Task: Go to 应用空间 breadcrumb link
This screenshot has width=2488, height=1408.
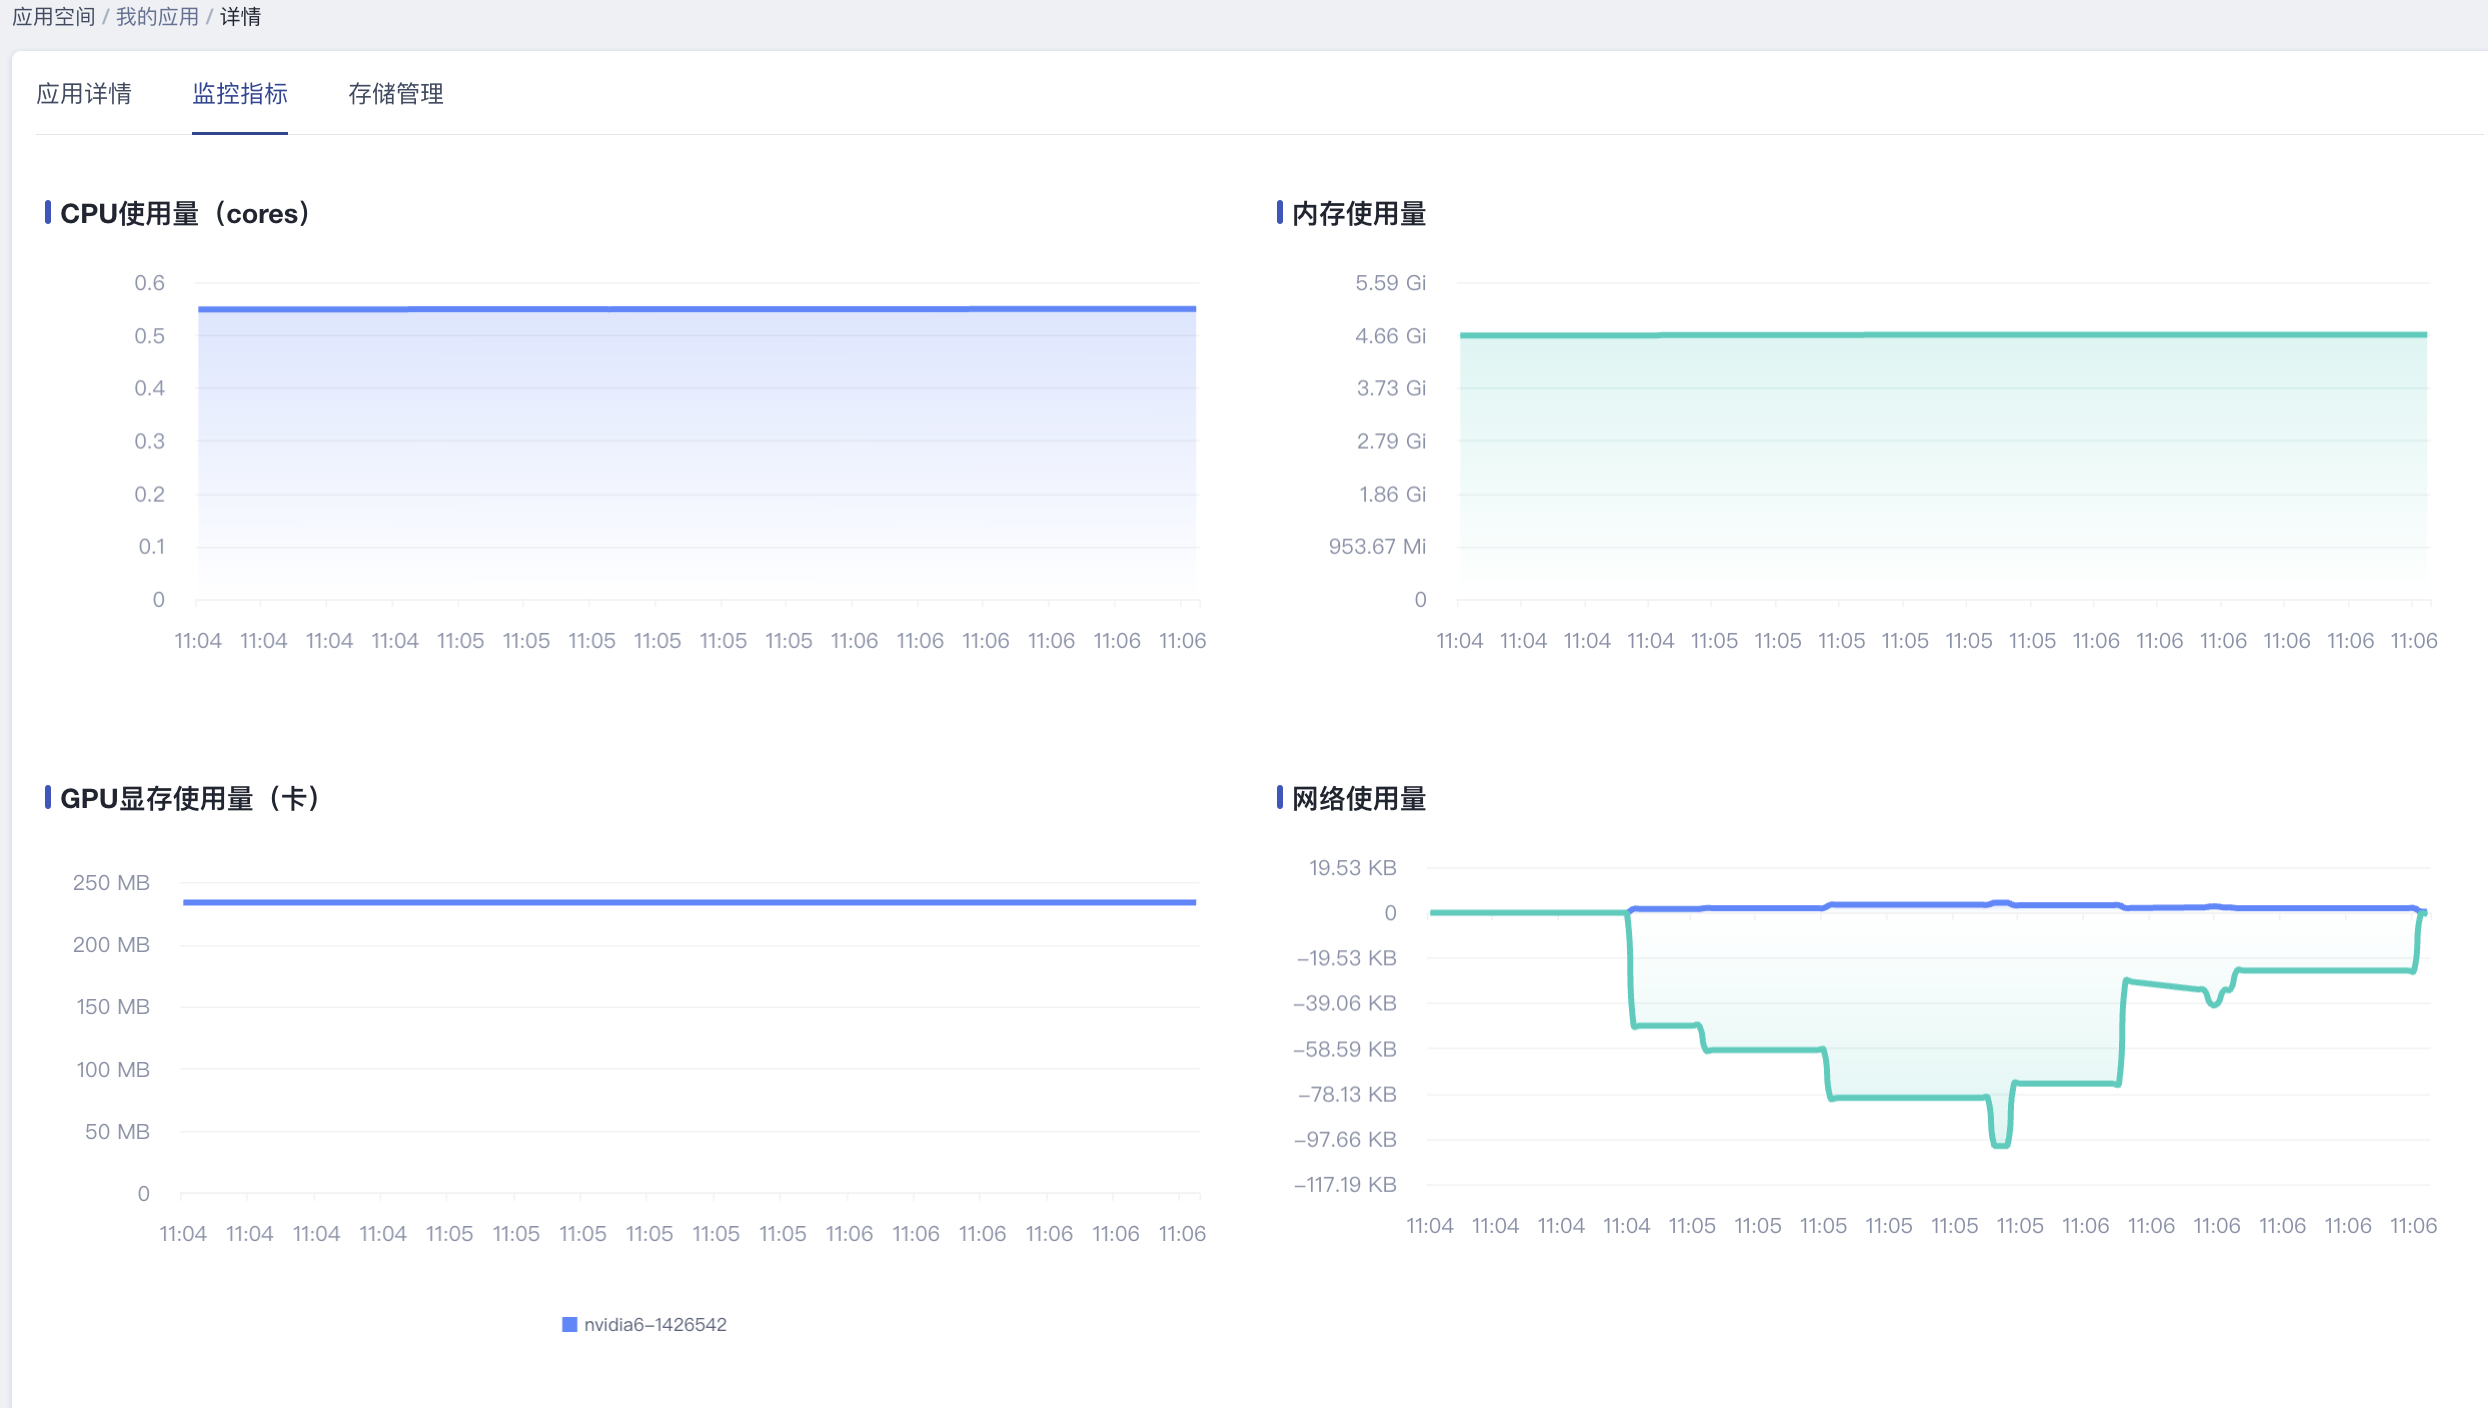Action: (53, 17)
